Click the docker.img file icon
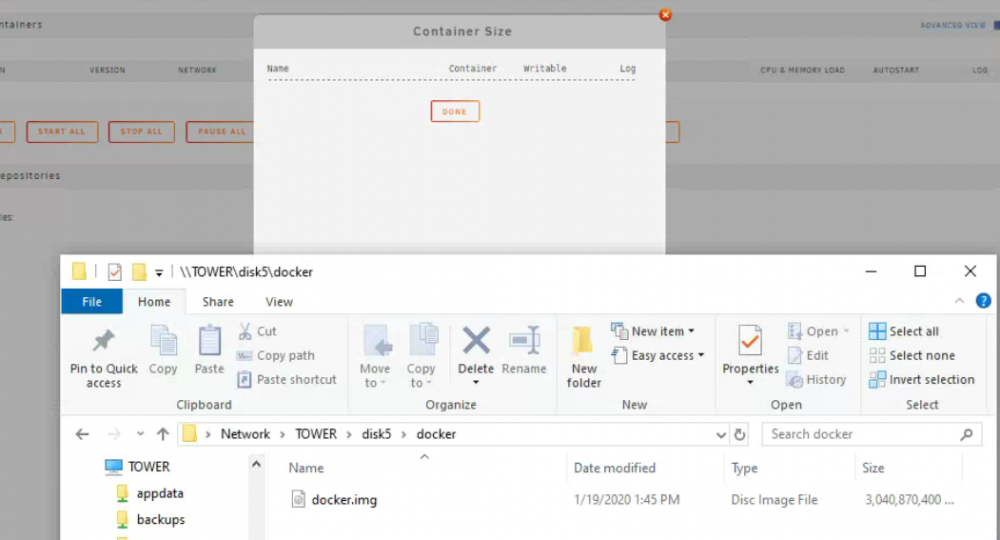The width and height of the screenshot is (1000, 540). coord(298,499)
